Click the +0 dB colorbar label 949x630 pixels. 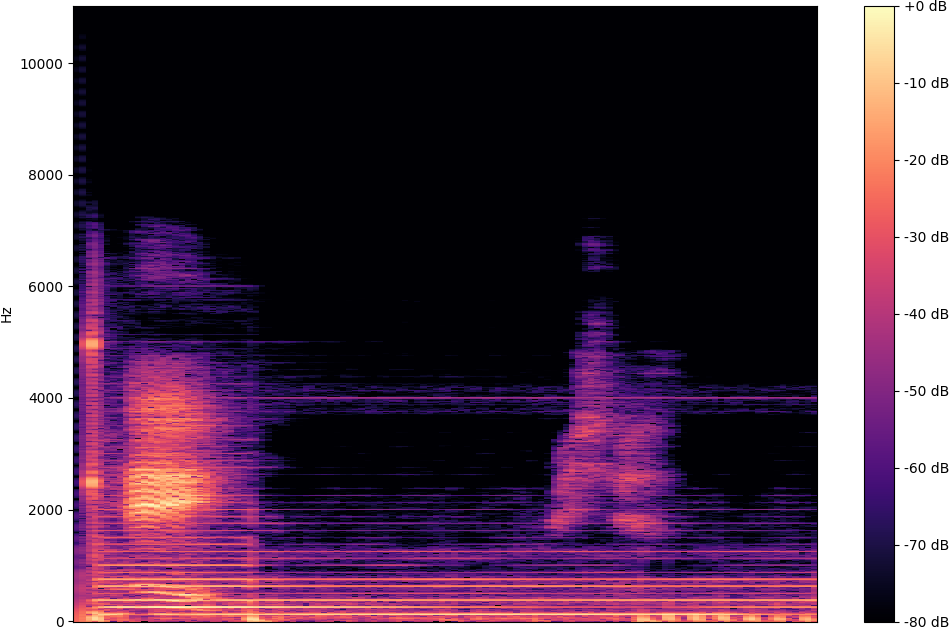point(926,7)
